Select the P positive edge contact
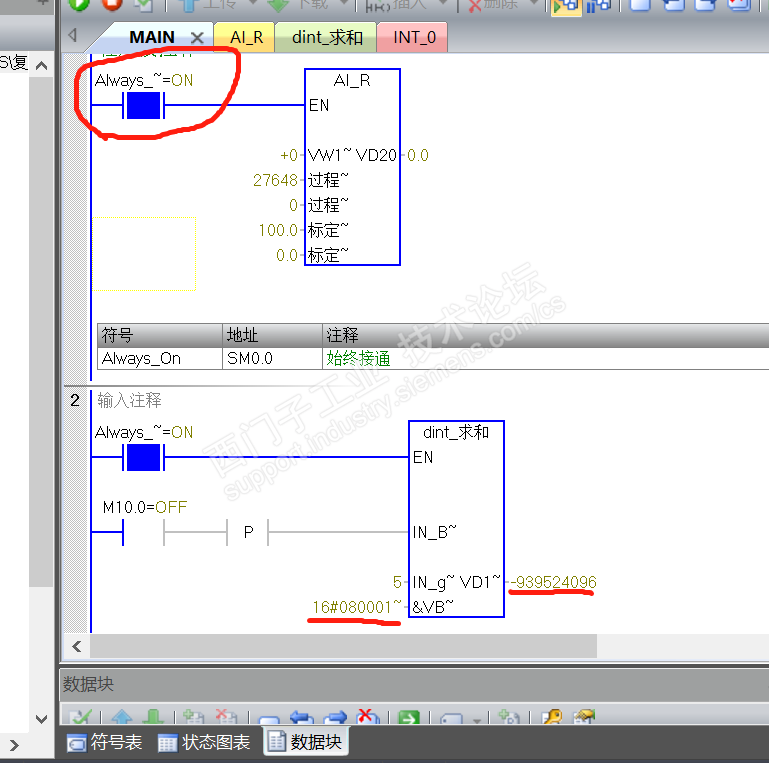The image size is (769, 763). (x=248, y=533)
